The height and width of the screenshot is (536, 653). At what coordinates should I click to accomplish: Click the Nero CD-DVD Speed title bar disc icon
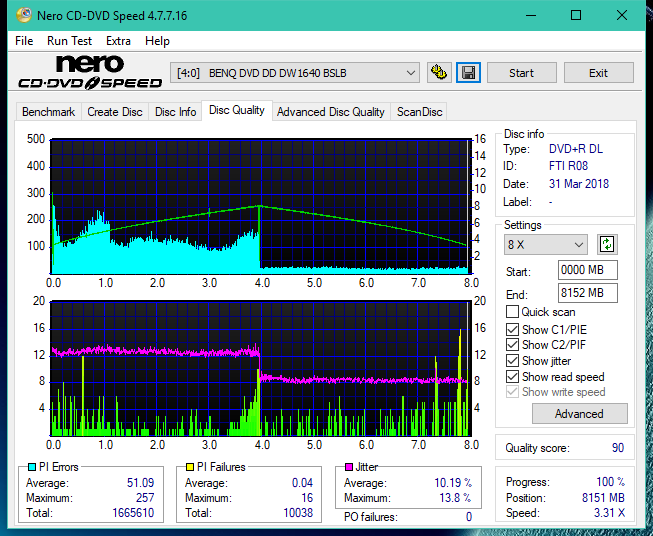[x=23, y=15]
